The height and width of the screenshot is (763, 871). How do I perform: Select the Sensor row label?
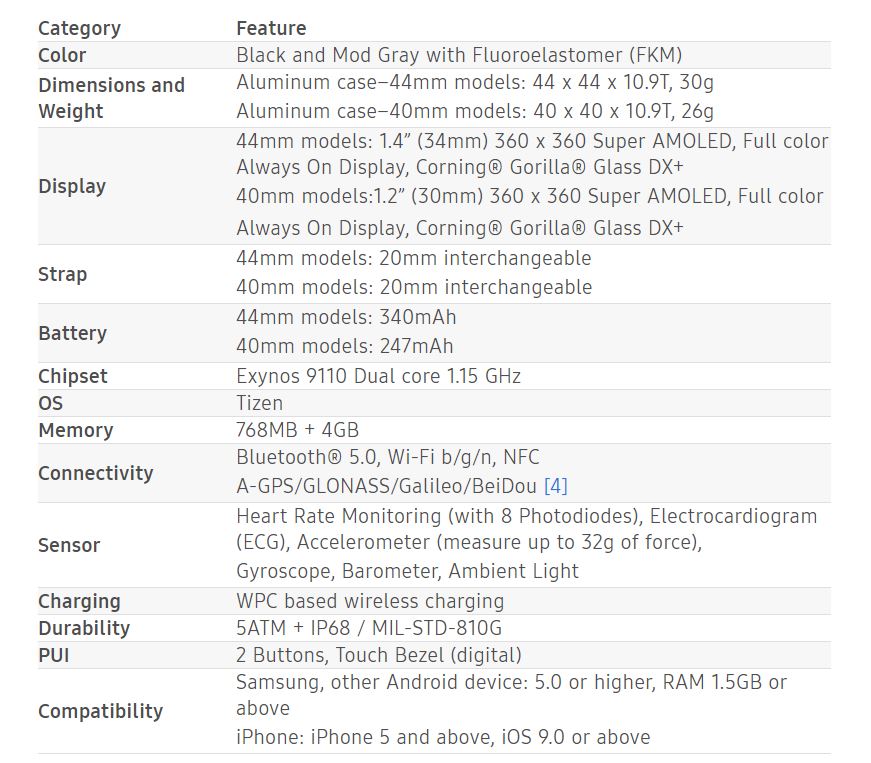(x=69, y=545)
